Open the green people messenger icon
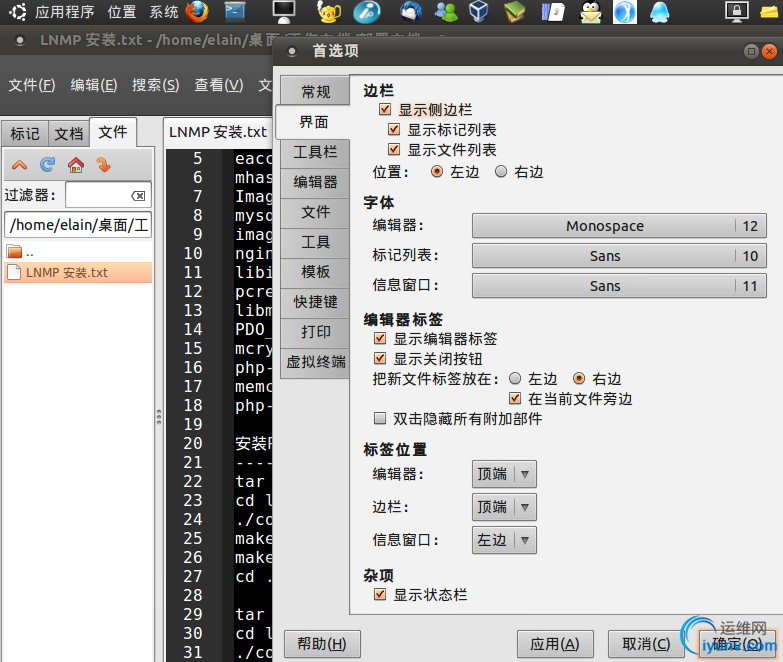 pyautogui.click(x=446, y=11)
